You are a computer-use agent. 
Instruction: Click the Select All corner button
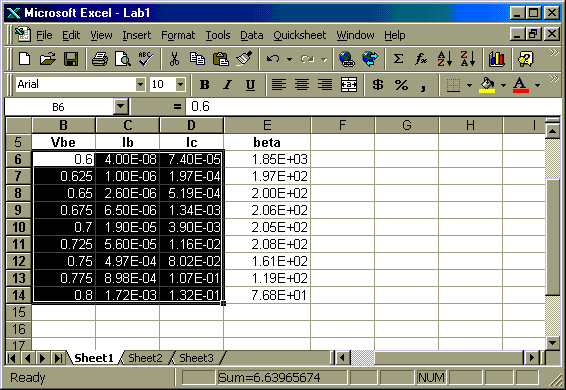coord(18,125)
